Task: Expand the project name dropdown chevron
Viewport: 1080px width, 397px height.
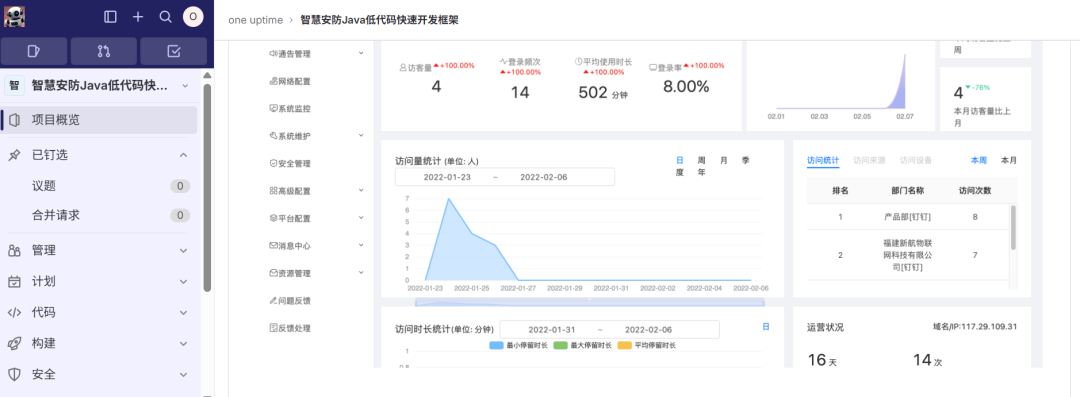Action: point(185,85)
